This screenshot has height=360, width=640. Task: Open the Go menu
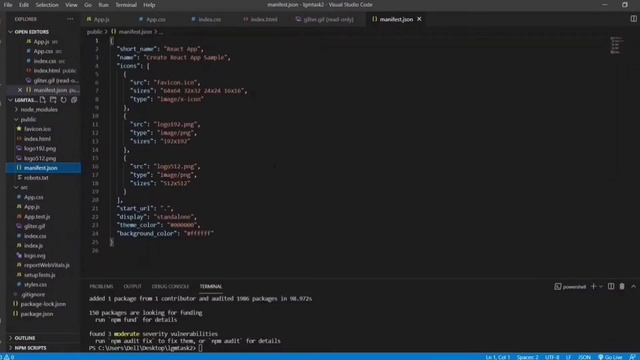[x=88, y=5]
